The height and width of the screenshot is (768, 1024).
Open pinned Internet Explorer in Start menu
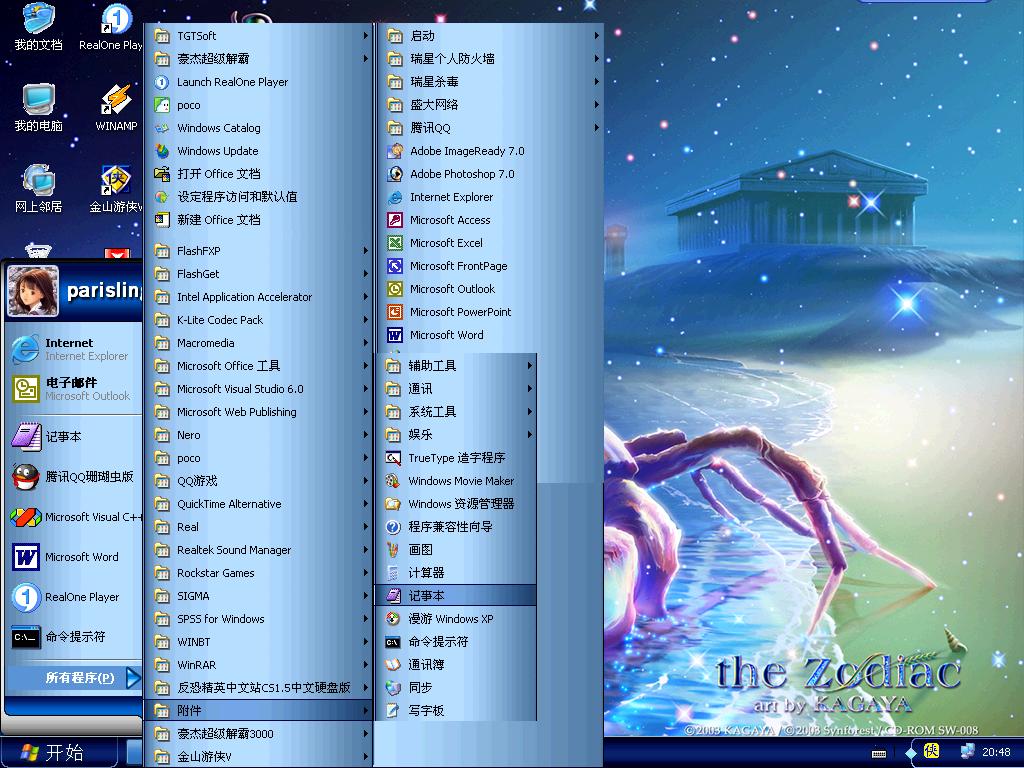tap(73, 349)
